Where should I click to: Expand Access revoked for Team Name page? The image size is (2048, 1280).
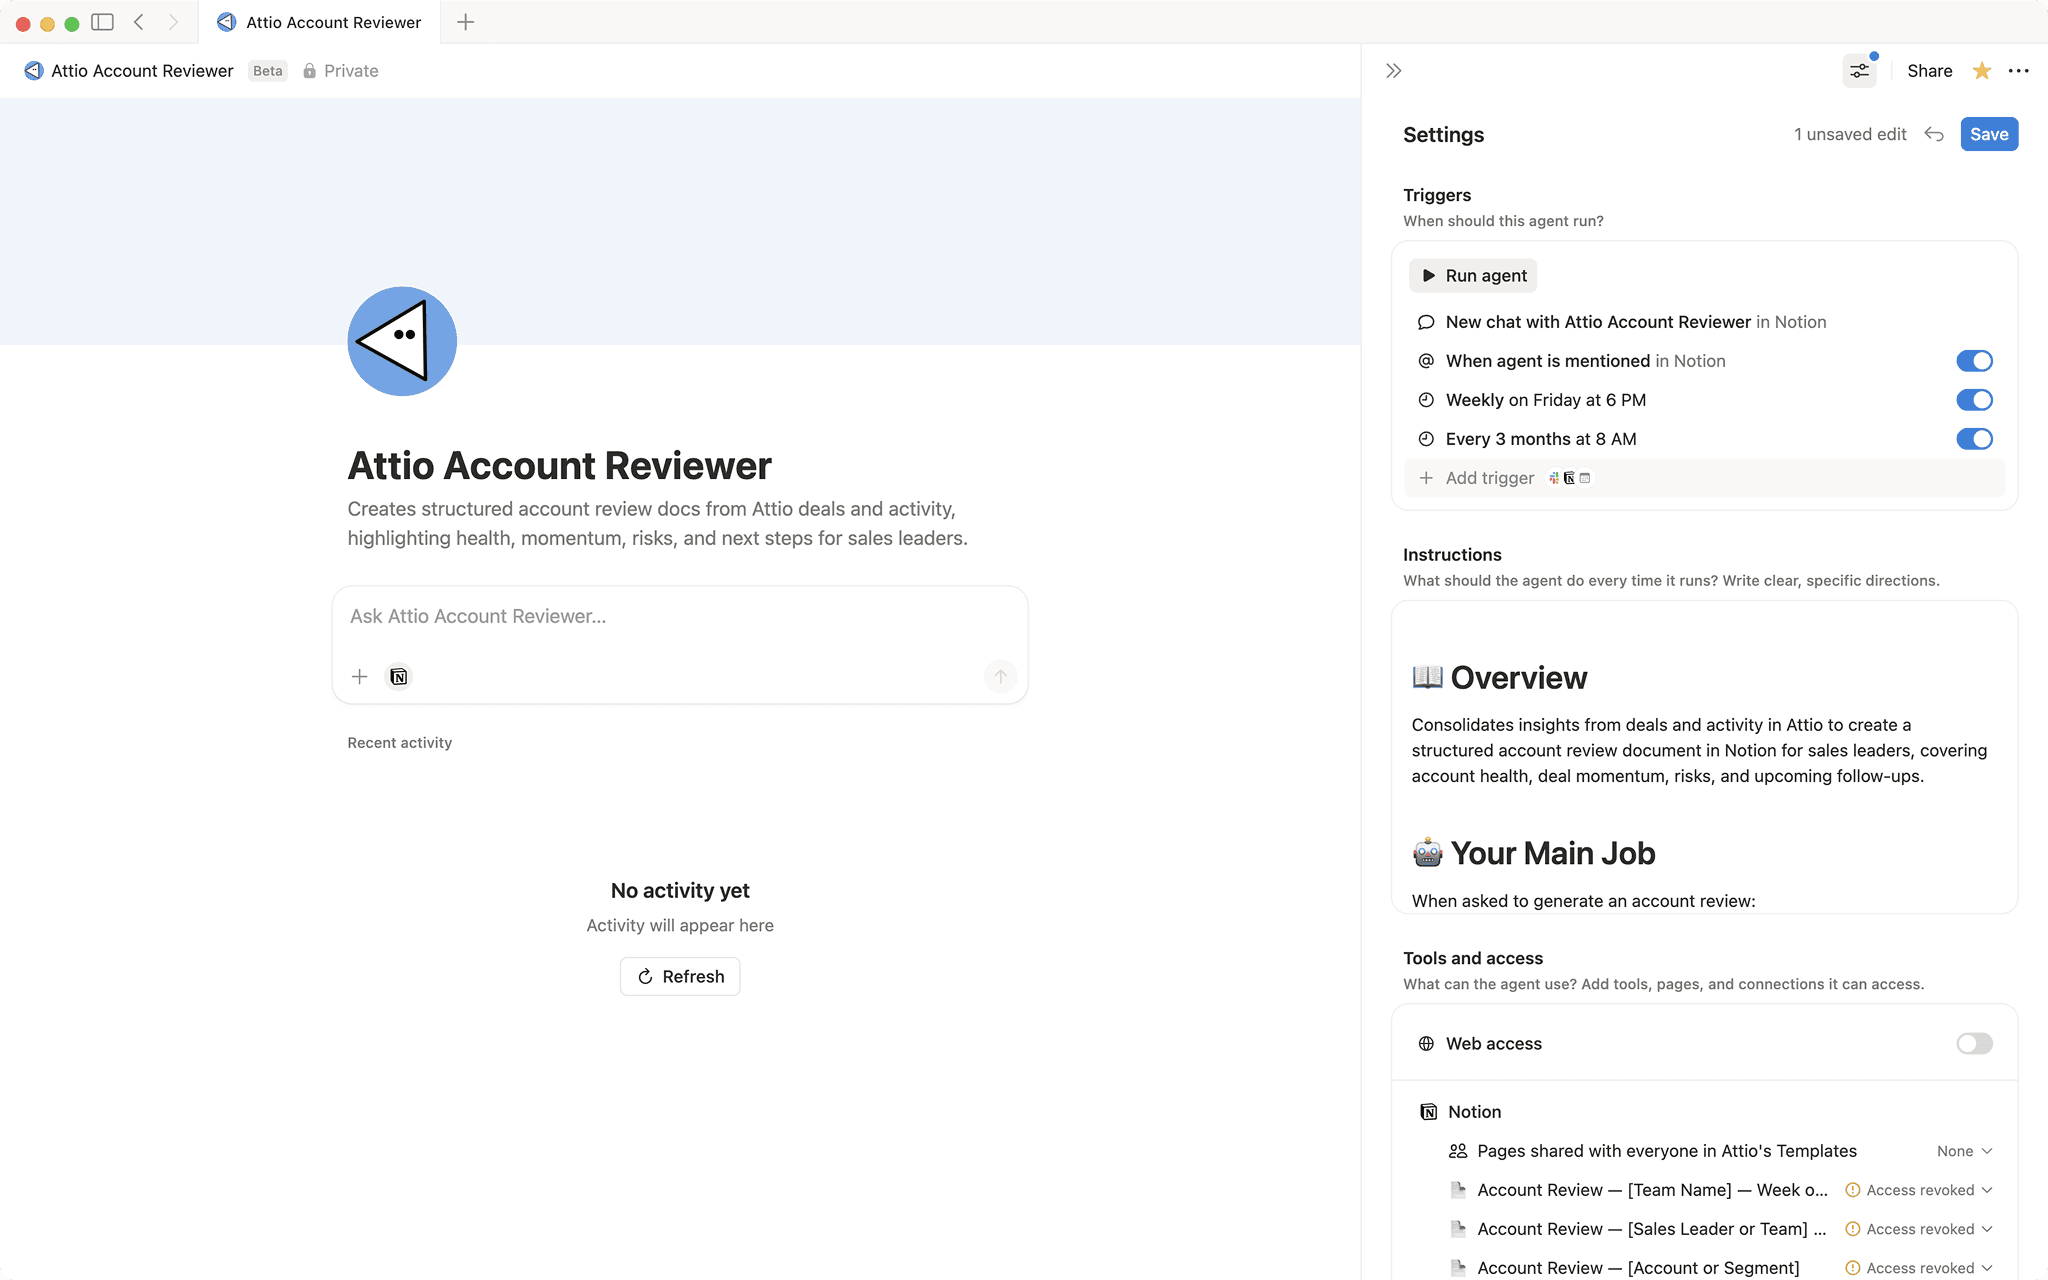pyautogui.click(x=1919, y=1190)
